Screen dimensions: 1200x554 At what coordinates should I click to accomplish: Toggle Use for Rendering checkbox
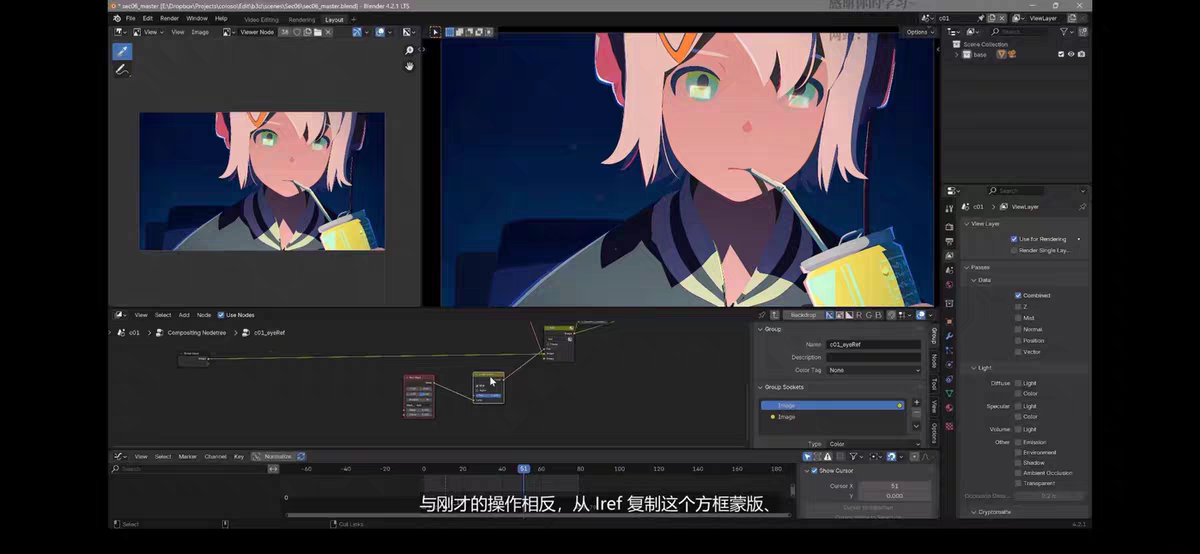tap(1014, 239)
